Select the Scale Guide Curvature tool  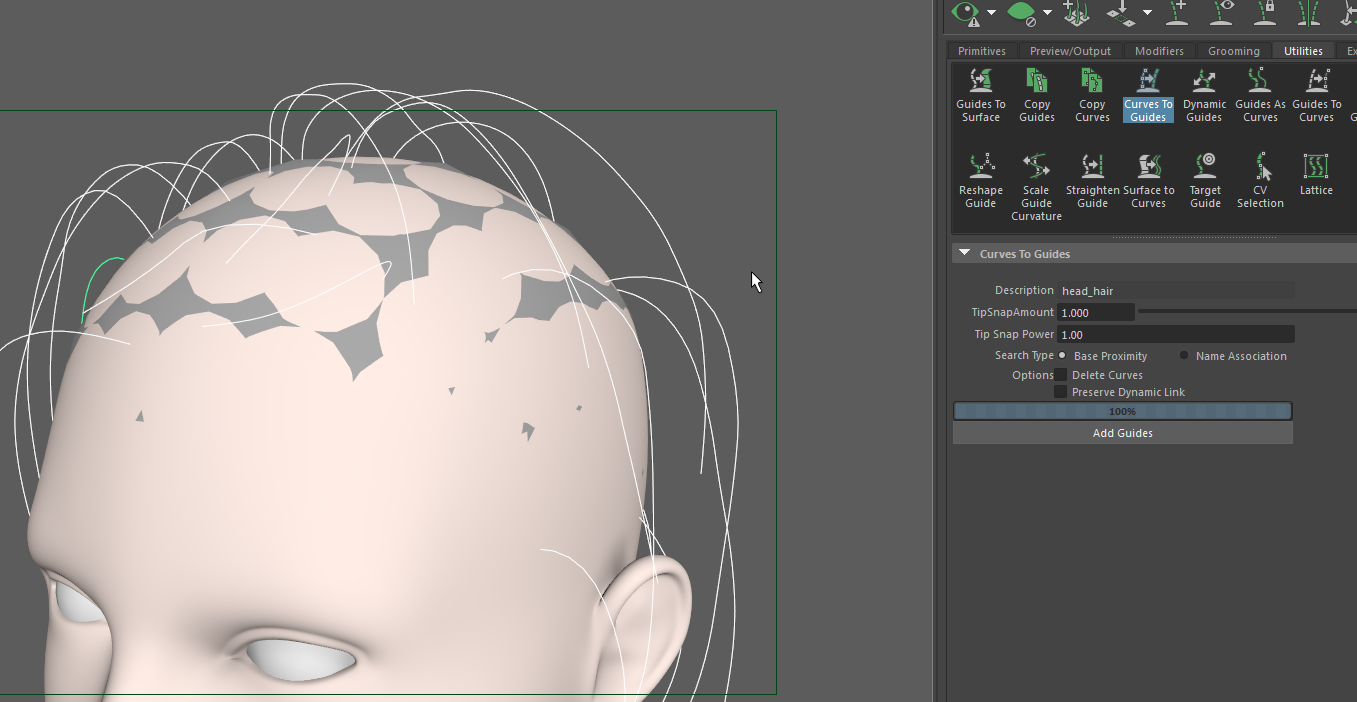click(x=1036, y=185)
